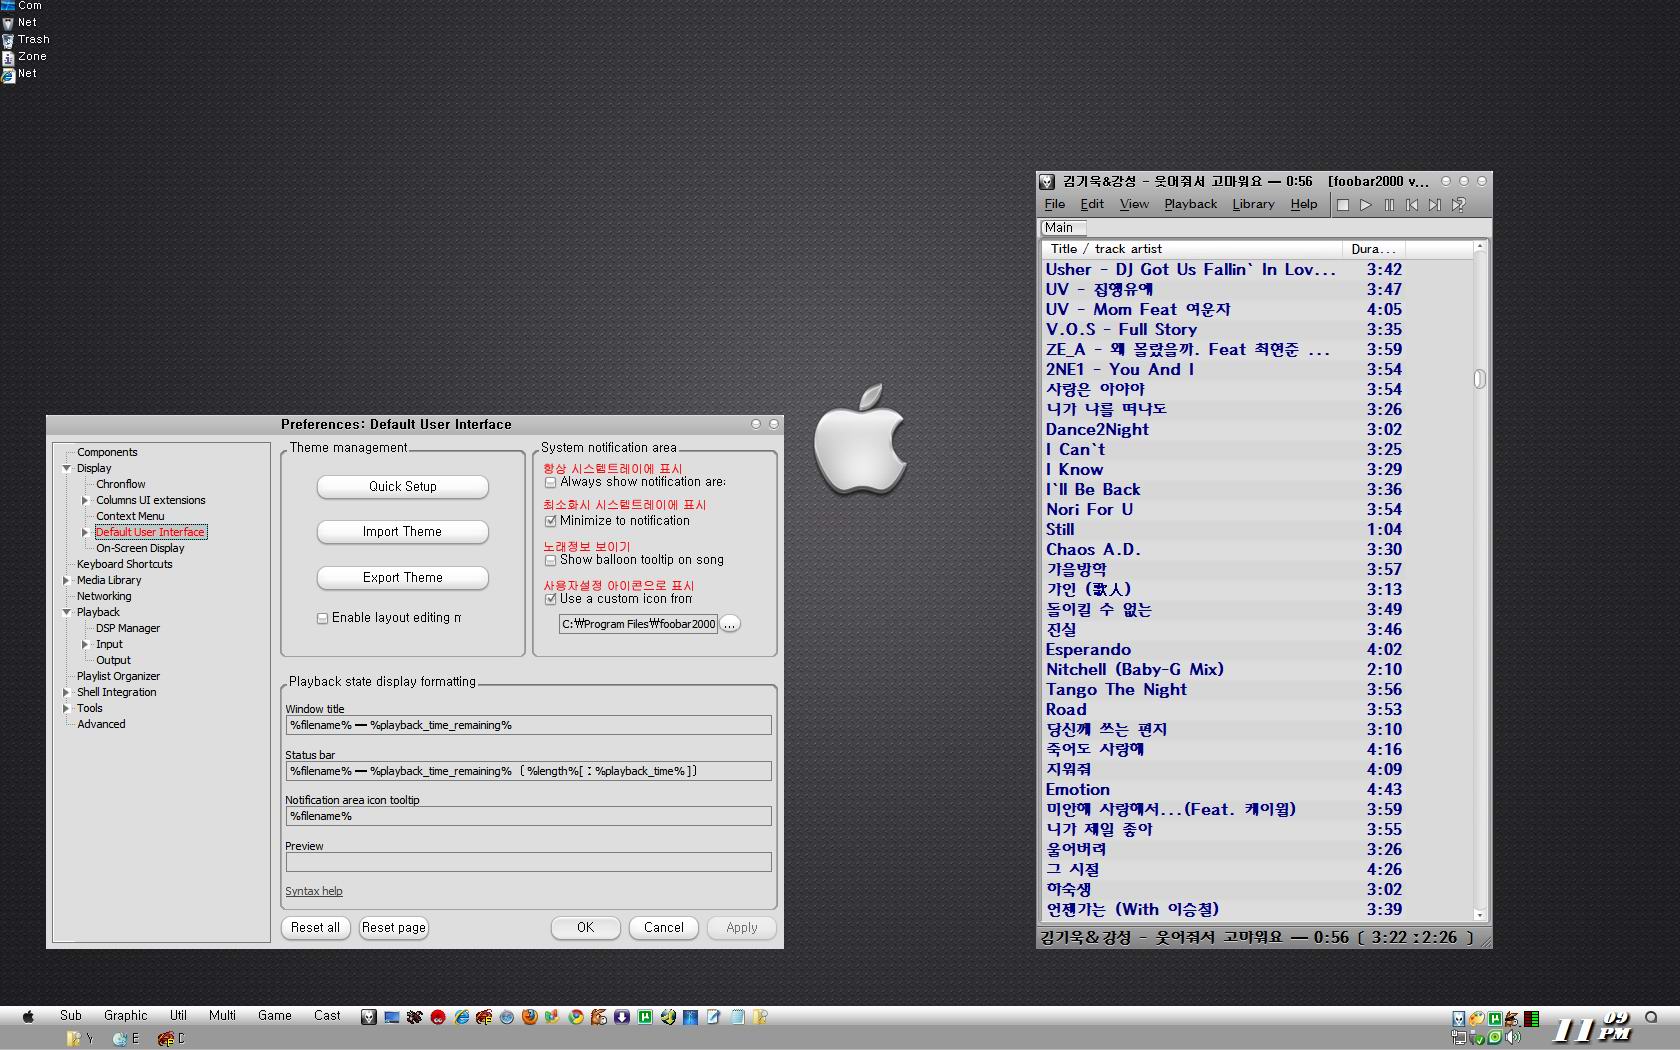Click the foobar2000 alien icon in the title bar
Image resolution: width=1680 pixels, height=1050 pixels.
point(1047,182)
